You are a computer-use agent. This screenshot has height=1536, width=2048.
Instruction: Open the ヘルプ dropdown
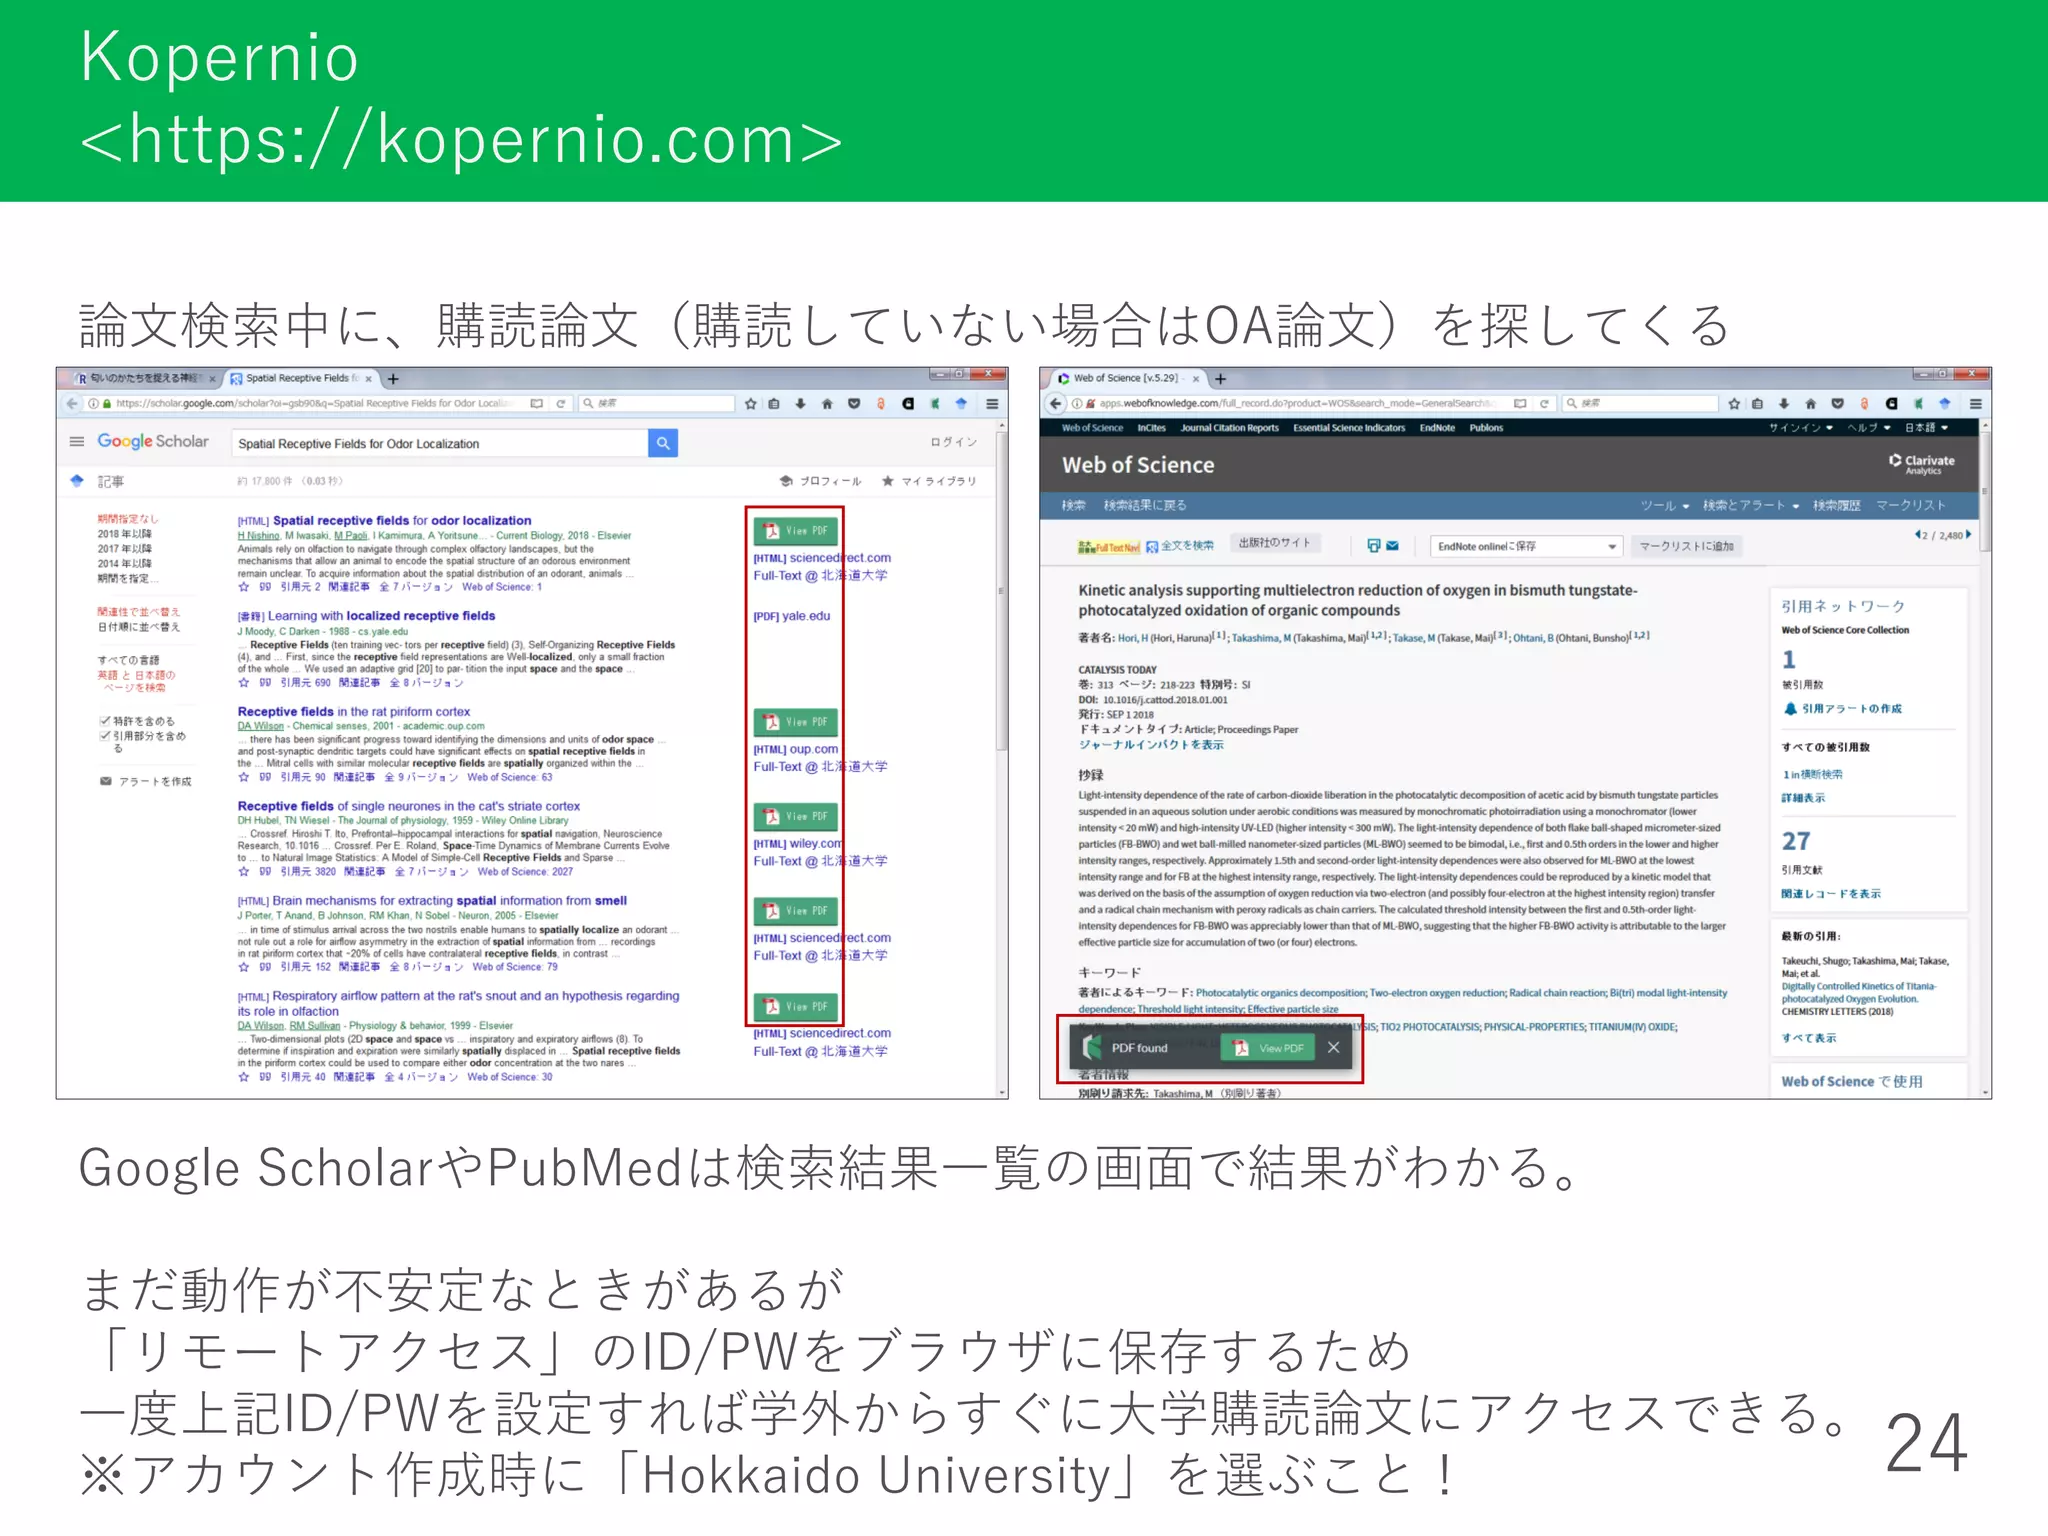click(x=1869, y=428)
